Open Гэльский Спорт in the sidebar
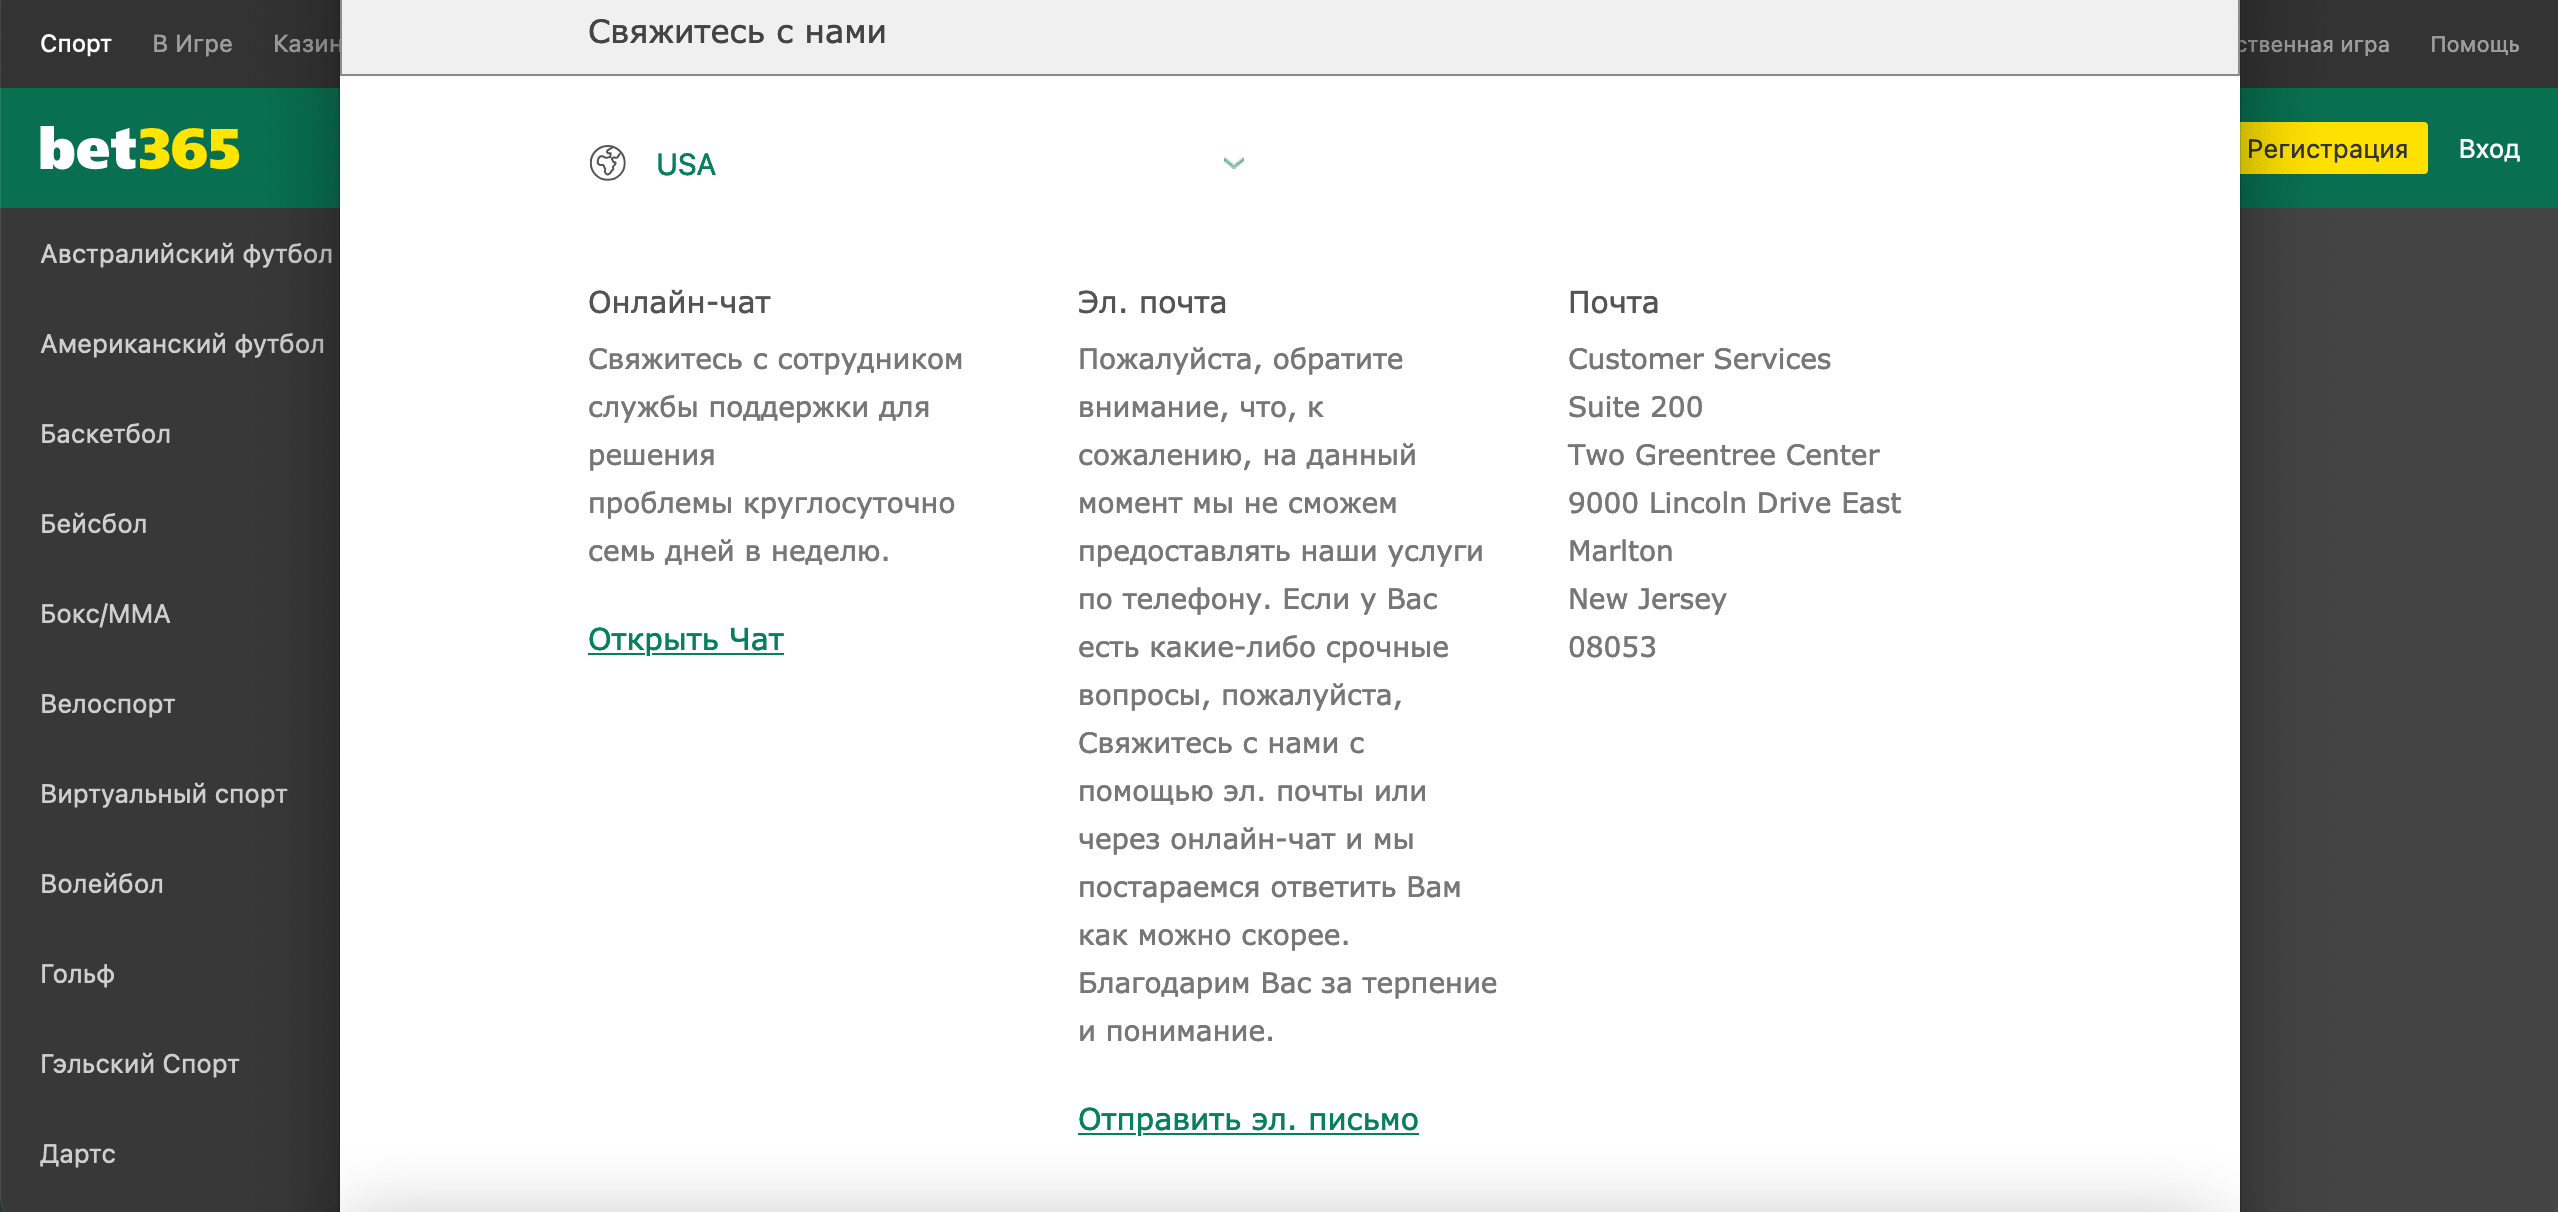 [139, 1064]
